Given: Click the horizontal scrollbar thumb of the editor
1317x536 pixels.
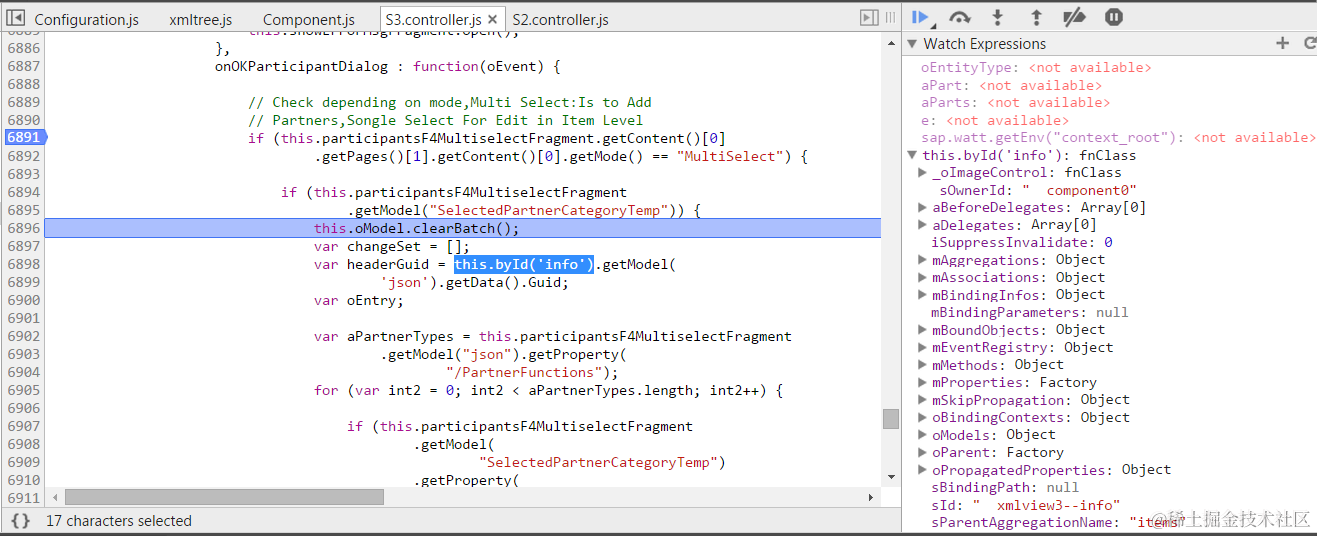Looking at the screenshot, I should [224, 497].
